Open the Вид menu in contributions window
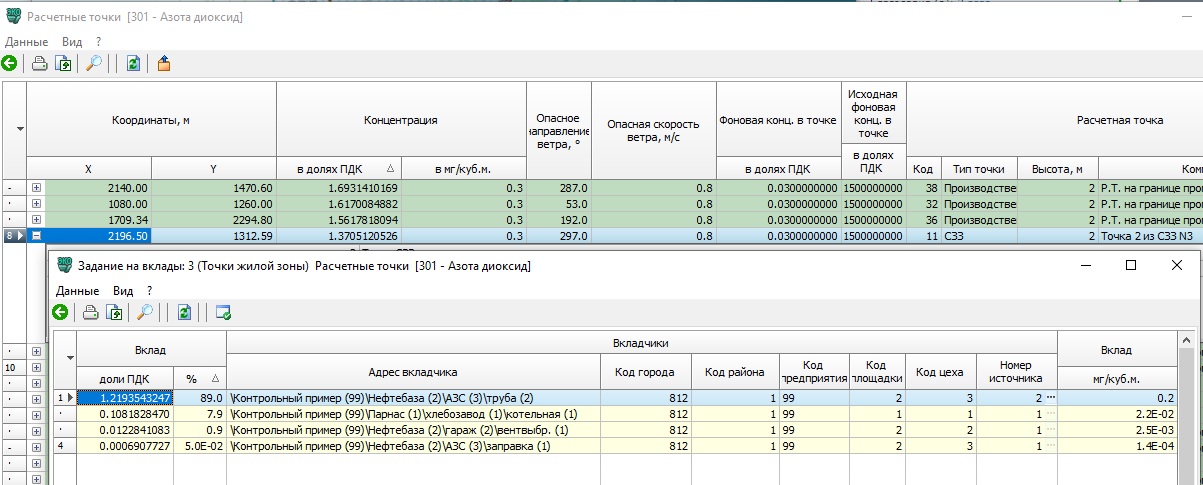 pyautogui.click(x=122, y=291)
